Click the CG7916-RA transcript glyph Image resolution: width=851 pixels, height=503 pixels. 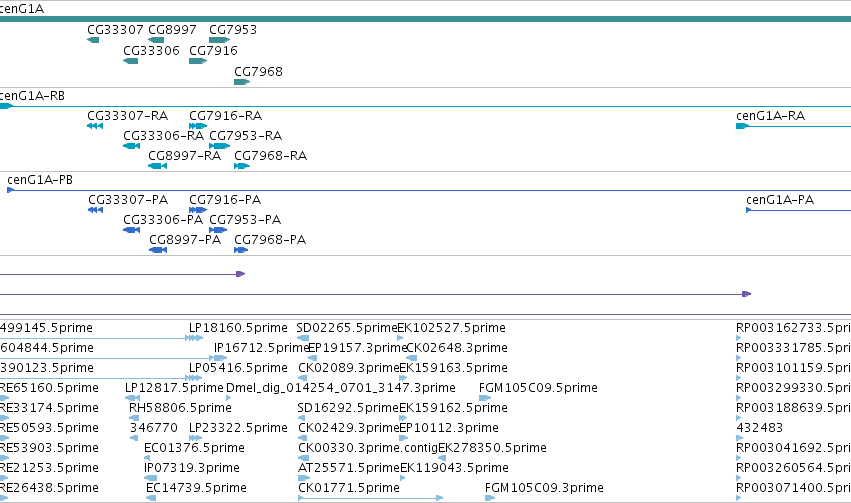(198, 126)
